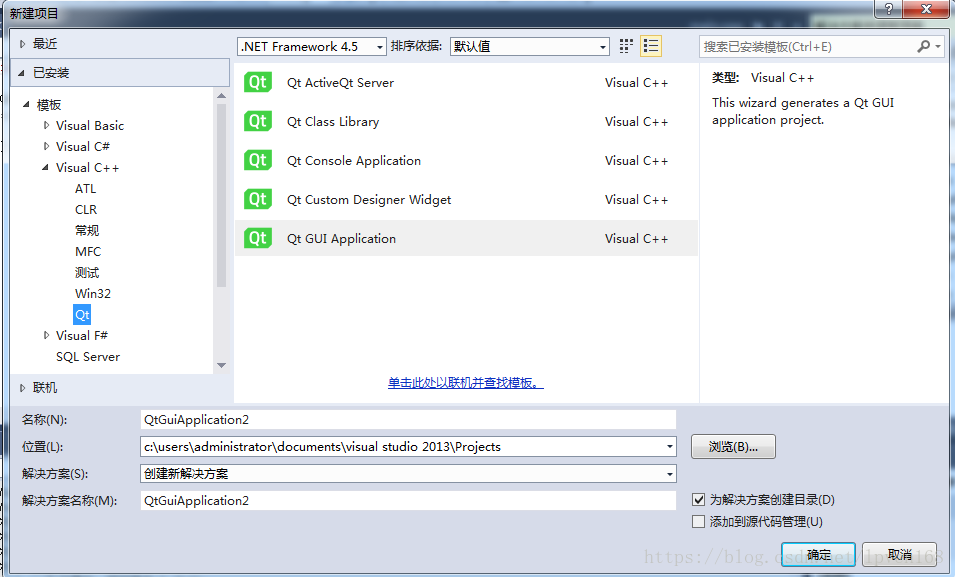
Task: Select the Qt Class Library template icon
Action: pyautogui.click(x=258, y=121)
